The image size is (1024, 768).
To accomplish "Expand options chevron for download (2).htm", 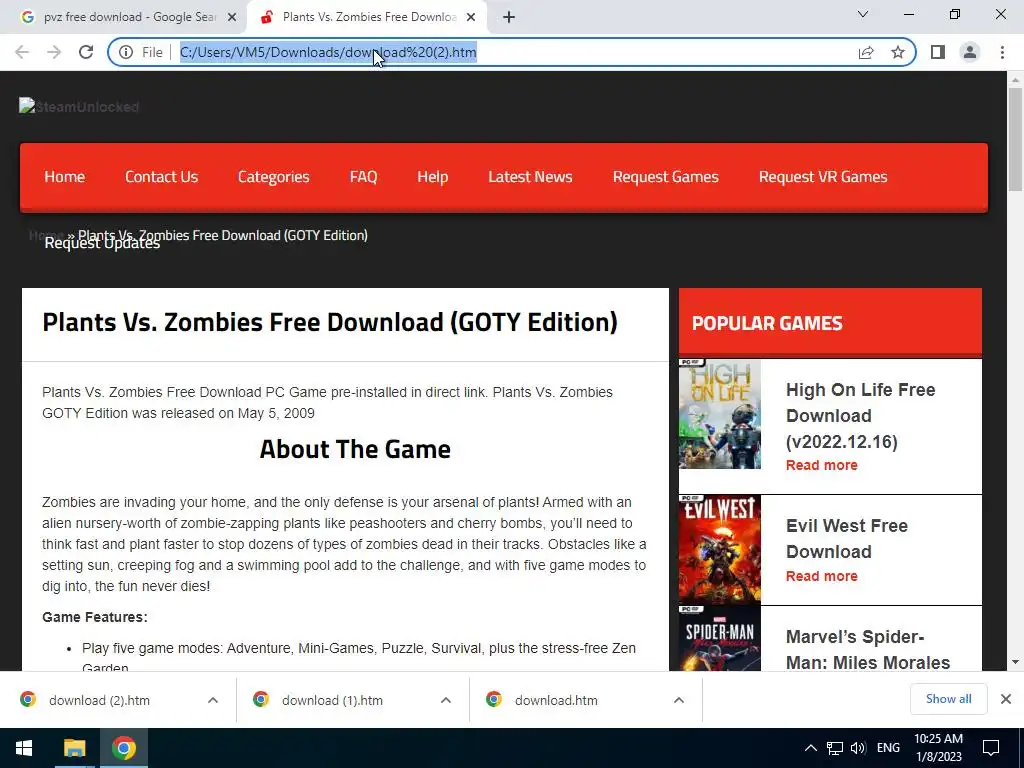I will pos(213,700).
